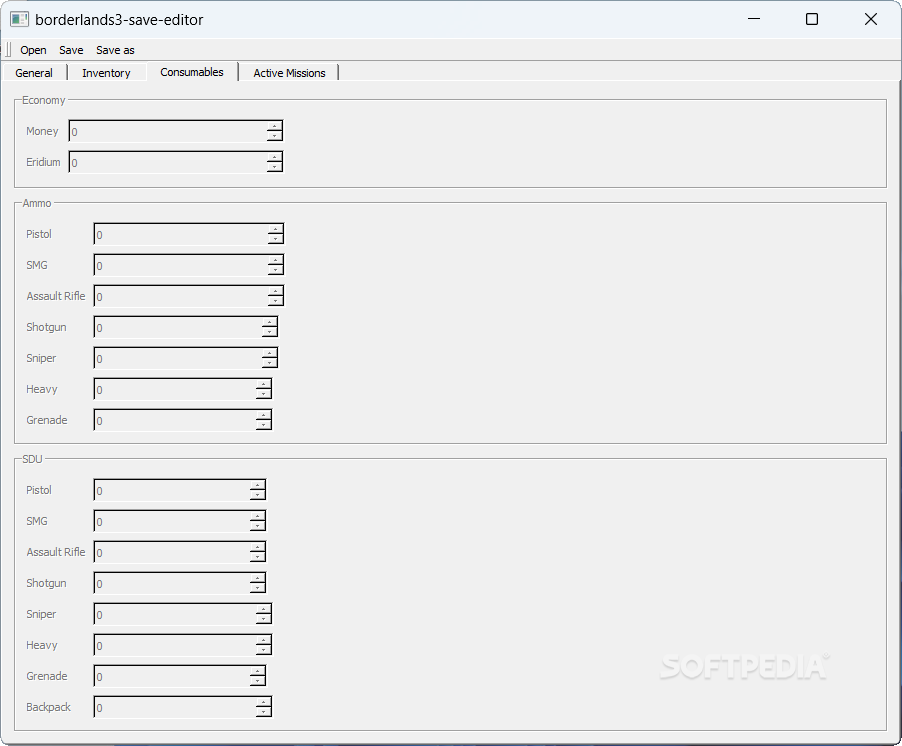
Task: Increase the Money value with up arrow
Action: pyautogui.click(x=275, y=126)
